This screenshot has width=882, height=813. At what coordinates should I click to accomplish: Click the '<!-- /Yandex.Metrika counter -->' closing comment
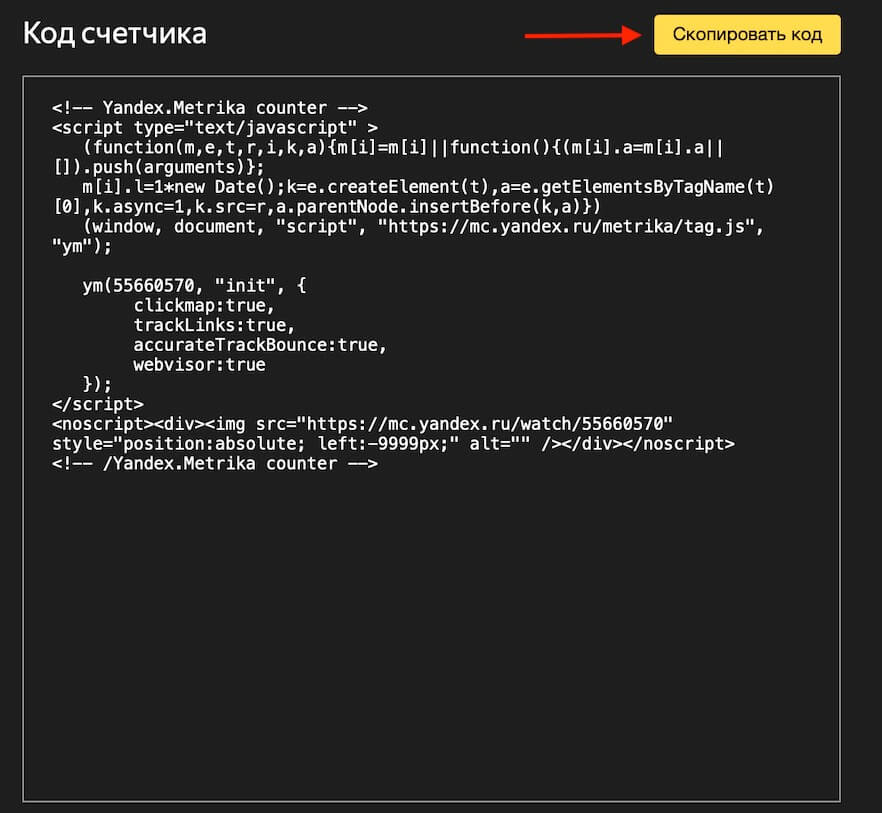(215, 464)
